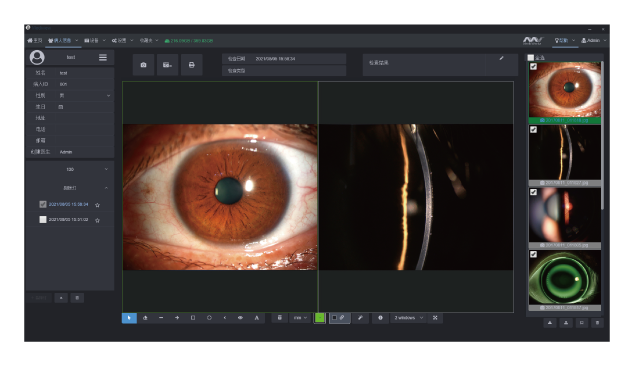Toggle checkbox on green fluorescein thumbnail
This screenshot has width=634, height=366.
tap(533, 254)
